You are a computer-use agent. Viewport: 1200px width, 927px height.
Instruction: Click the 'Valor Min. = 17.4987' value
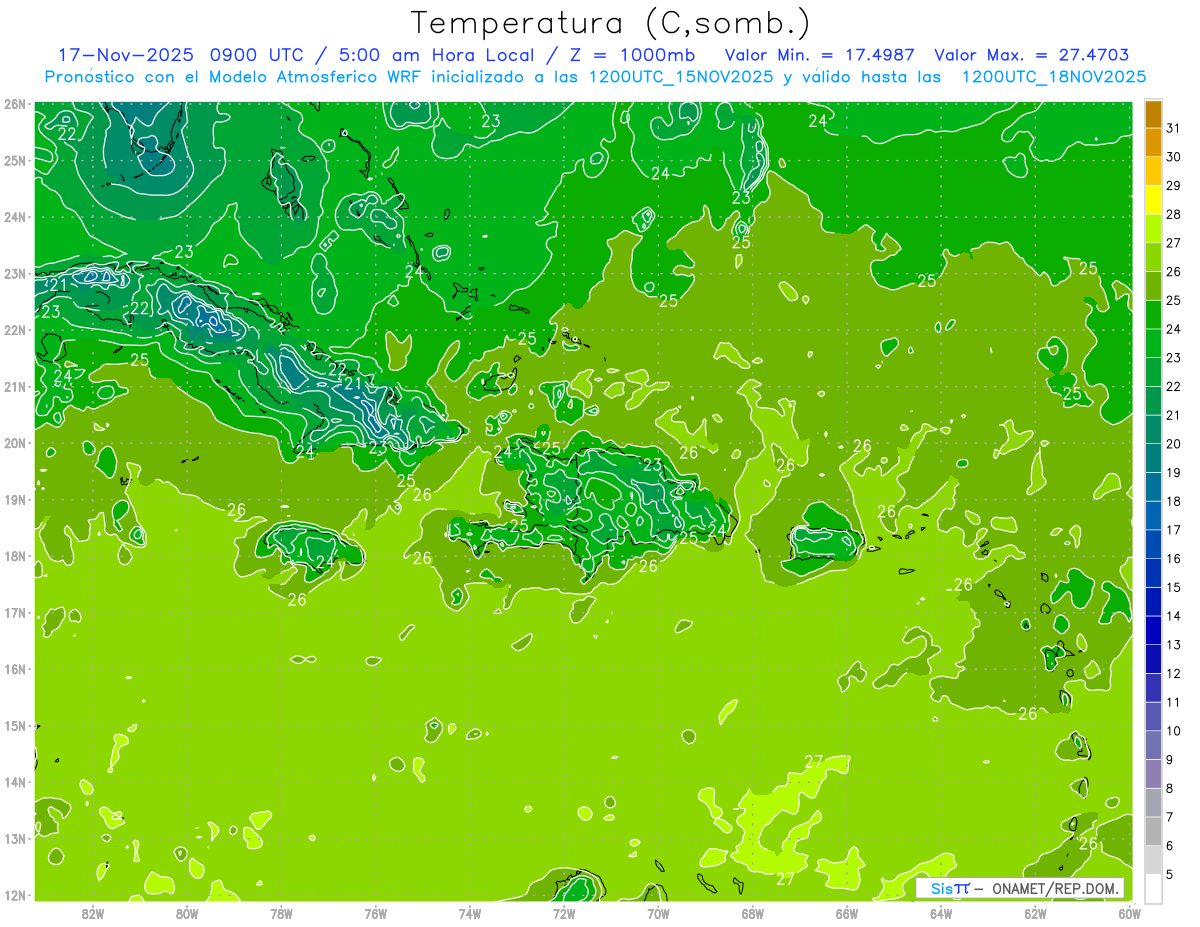coord(819,56)
